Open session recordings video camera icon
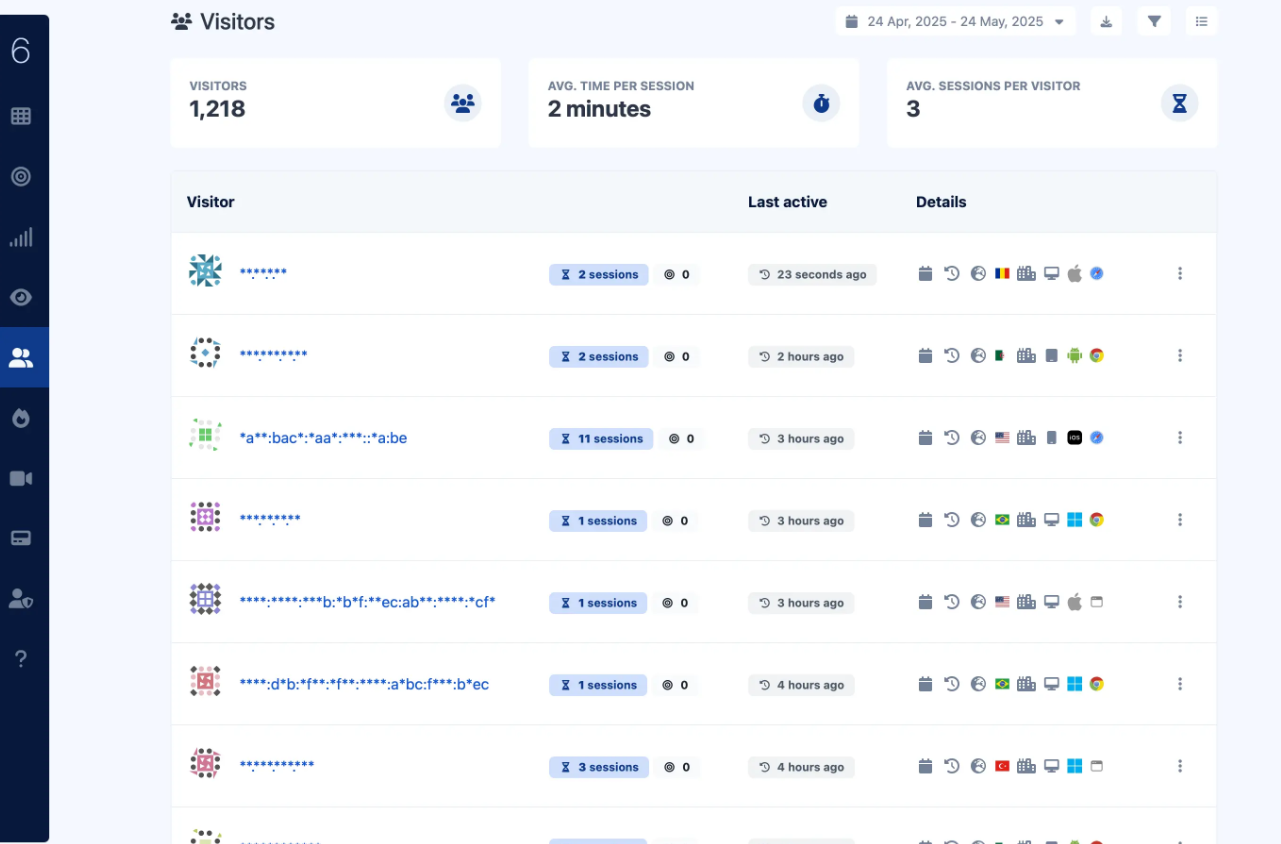 pos(21,479)
